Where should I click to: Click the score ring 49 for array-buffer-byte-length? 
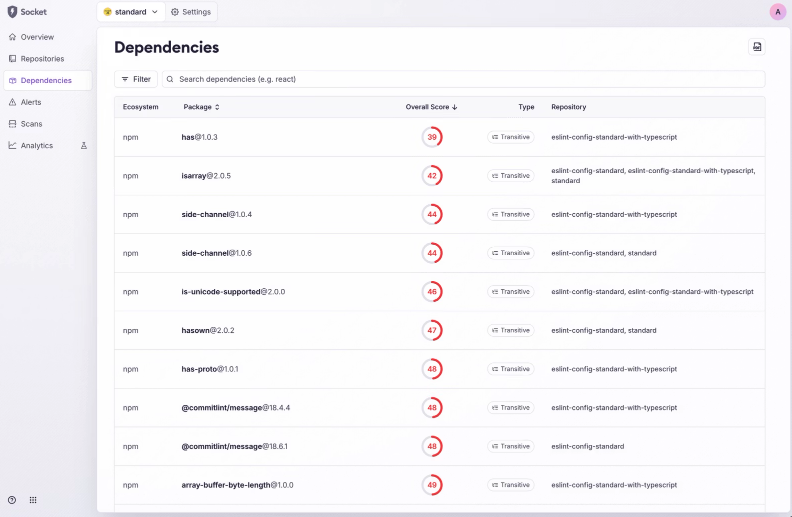point(432,485)
